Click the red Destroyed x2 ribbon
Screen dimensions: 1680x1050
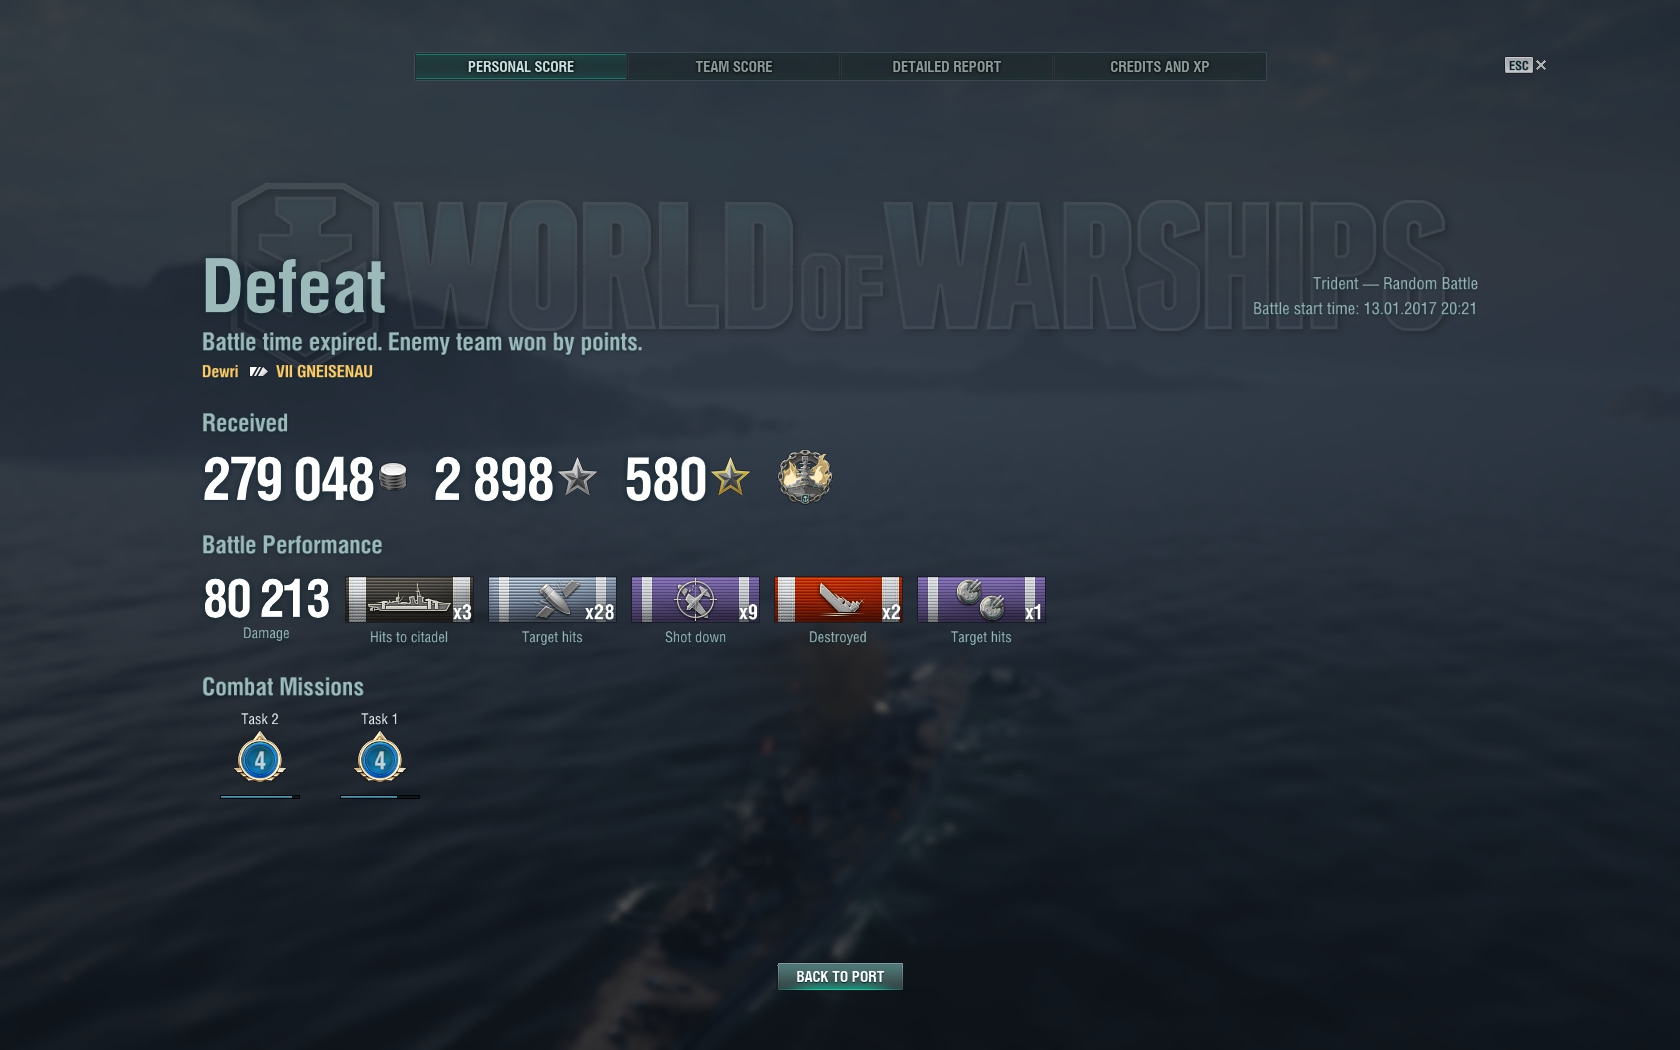tap(838, 599)
